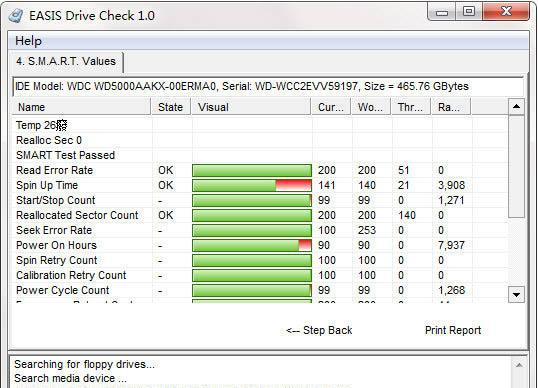Click worst value 253 of Seek Error Rate
This screenshot has height=388, width=538.
367,231
